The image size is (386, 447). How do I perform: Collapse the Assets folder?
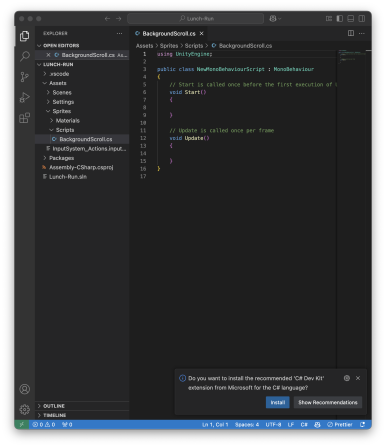pyautogui.click(x=82, y=83)
